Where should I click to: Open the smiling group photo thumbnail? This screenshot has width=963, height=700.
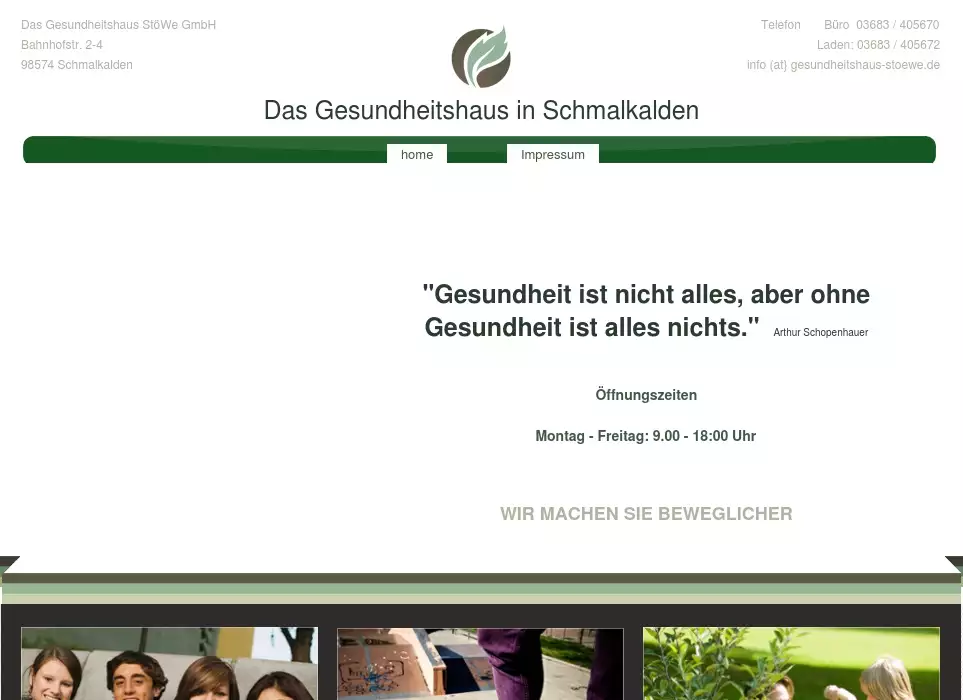click(x=169, y=664)
